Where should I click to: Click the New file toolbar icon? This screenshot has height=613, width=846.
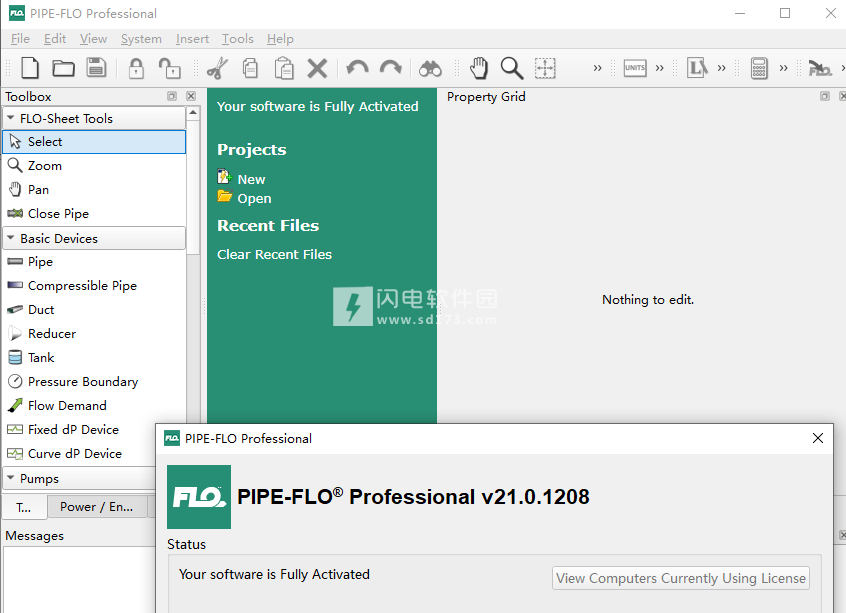click(30, 68)
